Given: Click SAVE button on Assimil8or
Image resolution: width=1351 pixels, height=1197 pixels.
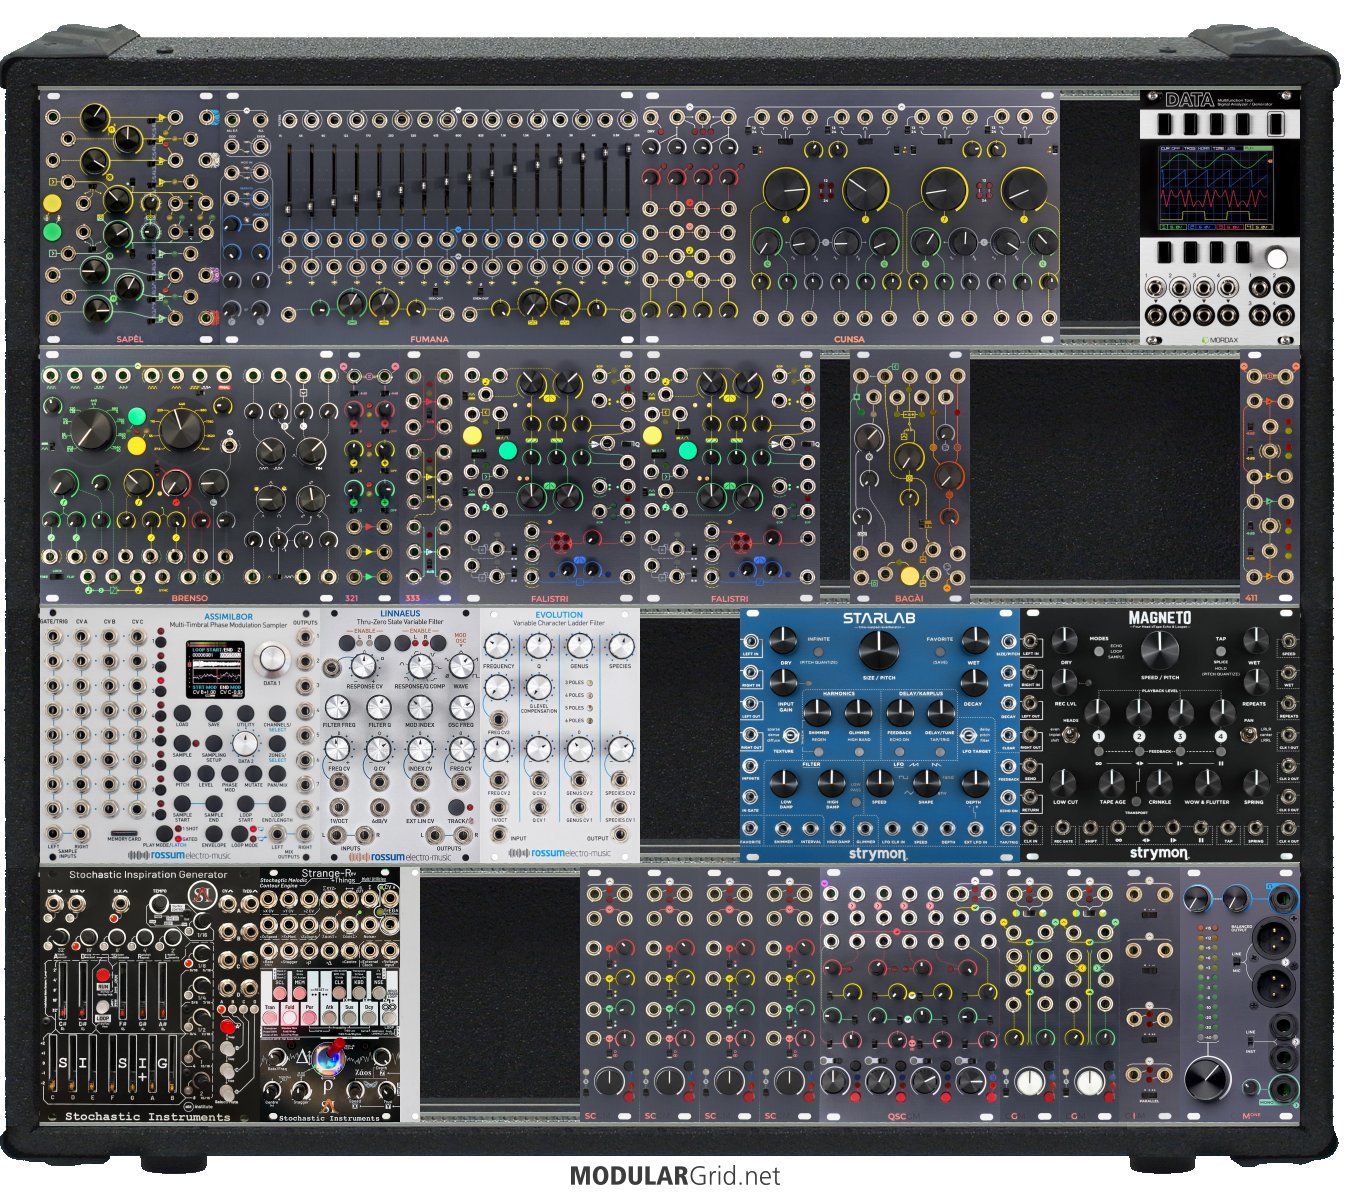Looking at the screenshot, I should coord(216,712).
